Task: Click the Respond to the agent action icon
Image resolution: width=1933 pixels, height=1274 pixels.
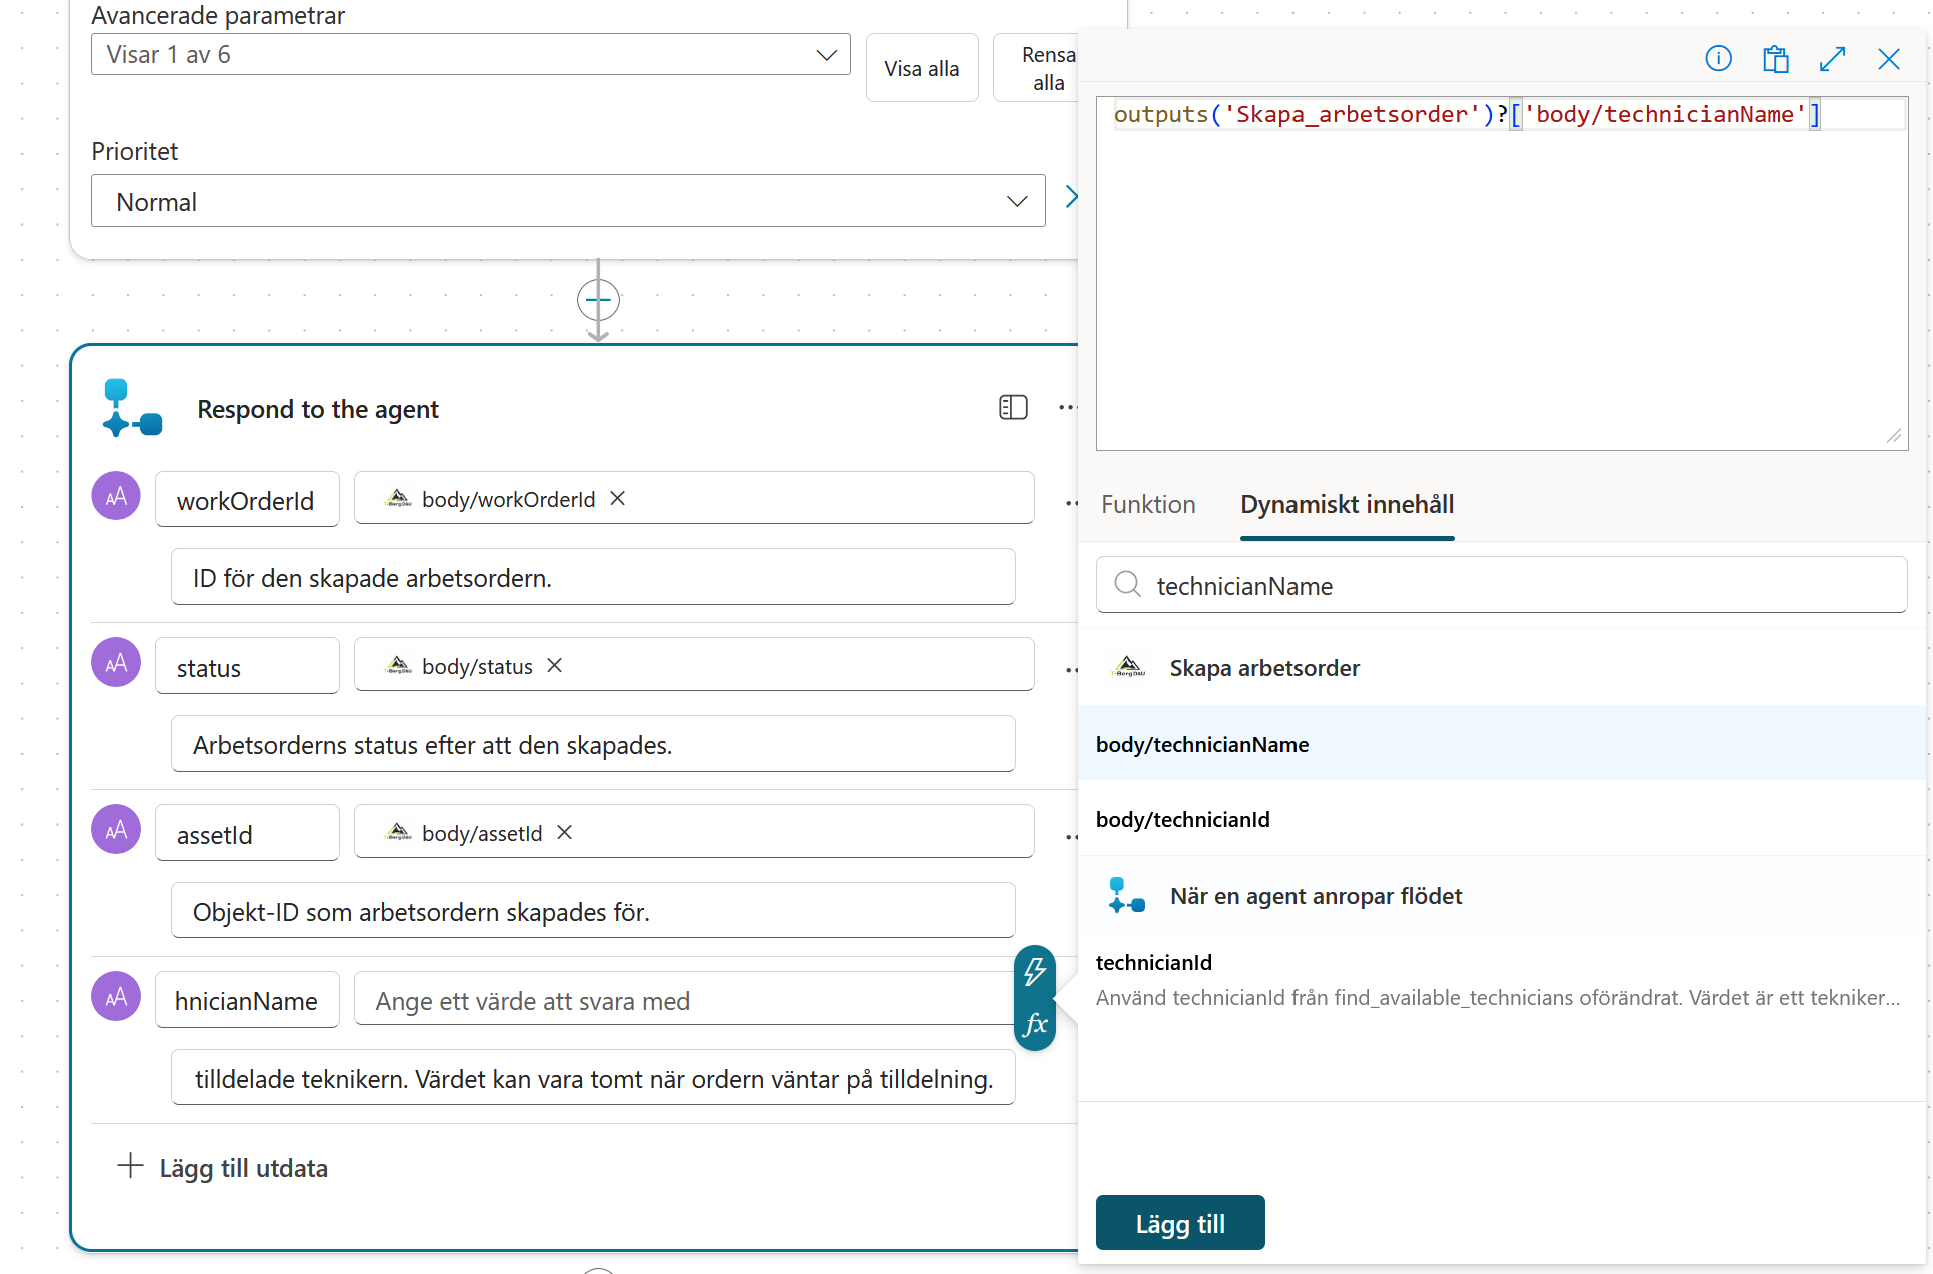Action: (132, 408)
